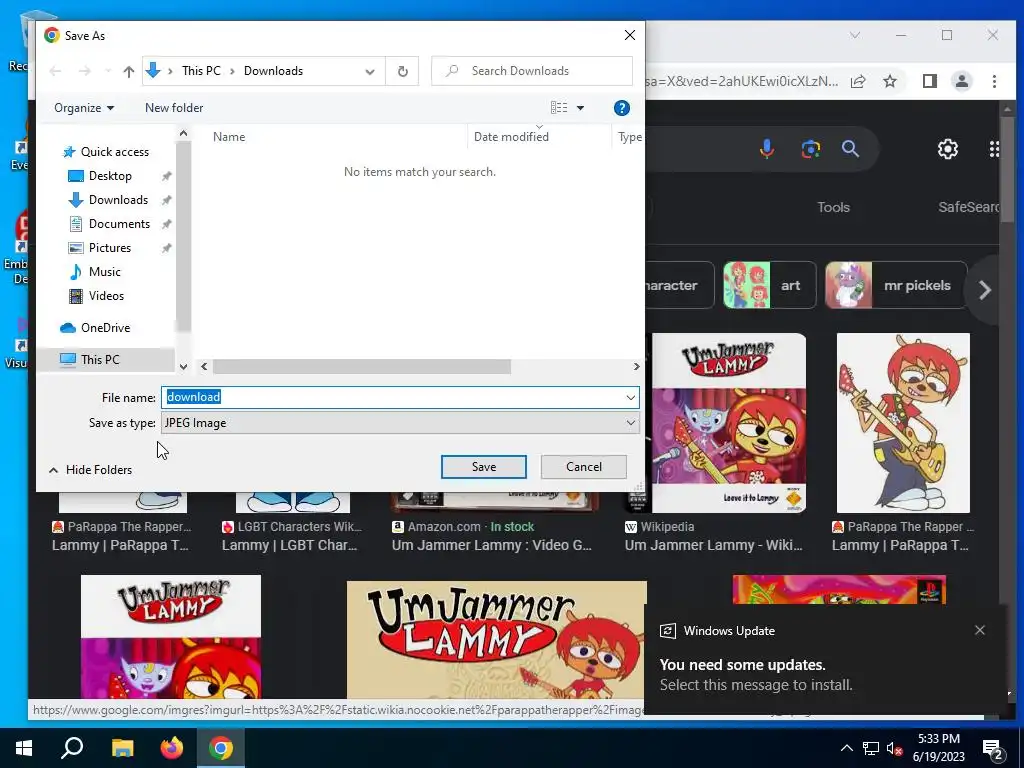Expand the address bar path history dropdown

pos(370,72)
